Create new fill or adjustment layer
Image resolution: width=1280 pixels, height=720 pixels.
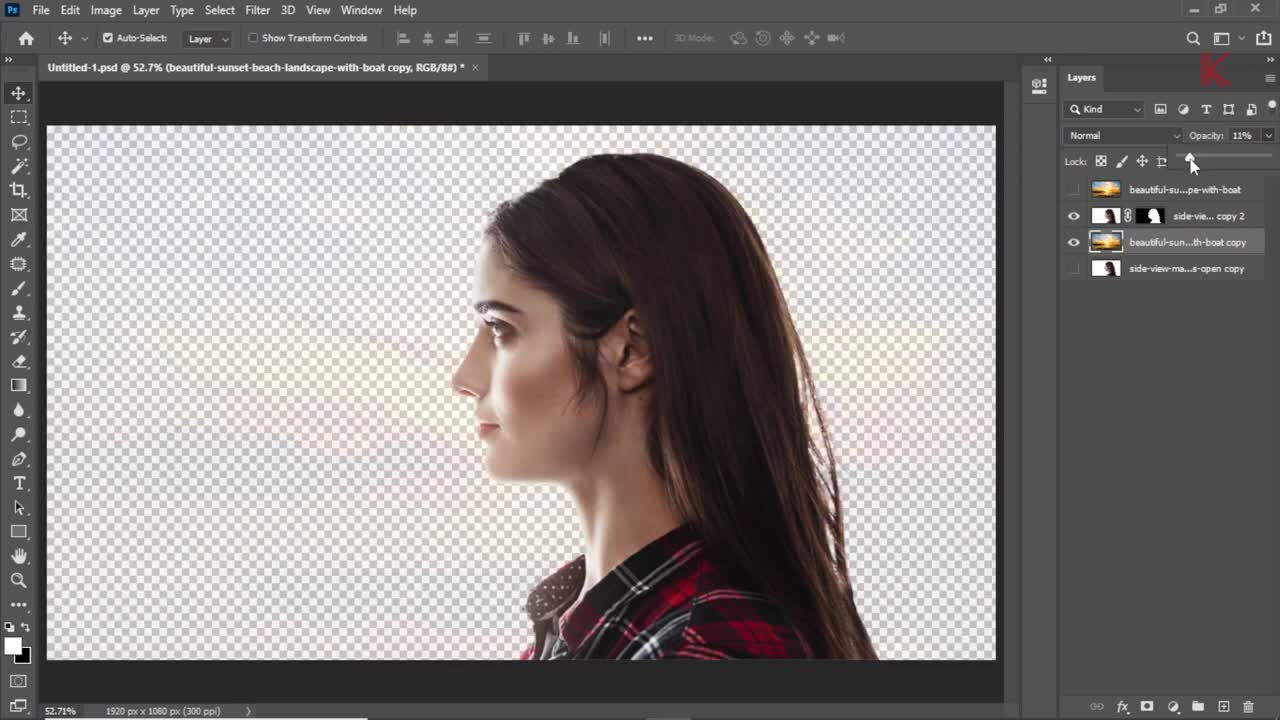pyautogui.click(x=1173, y=707)
